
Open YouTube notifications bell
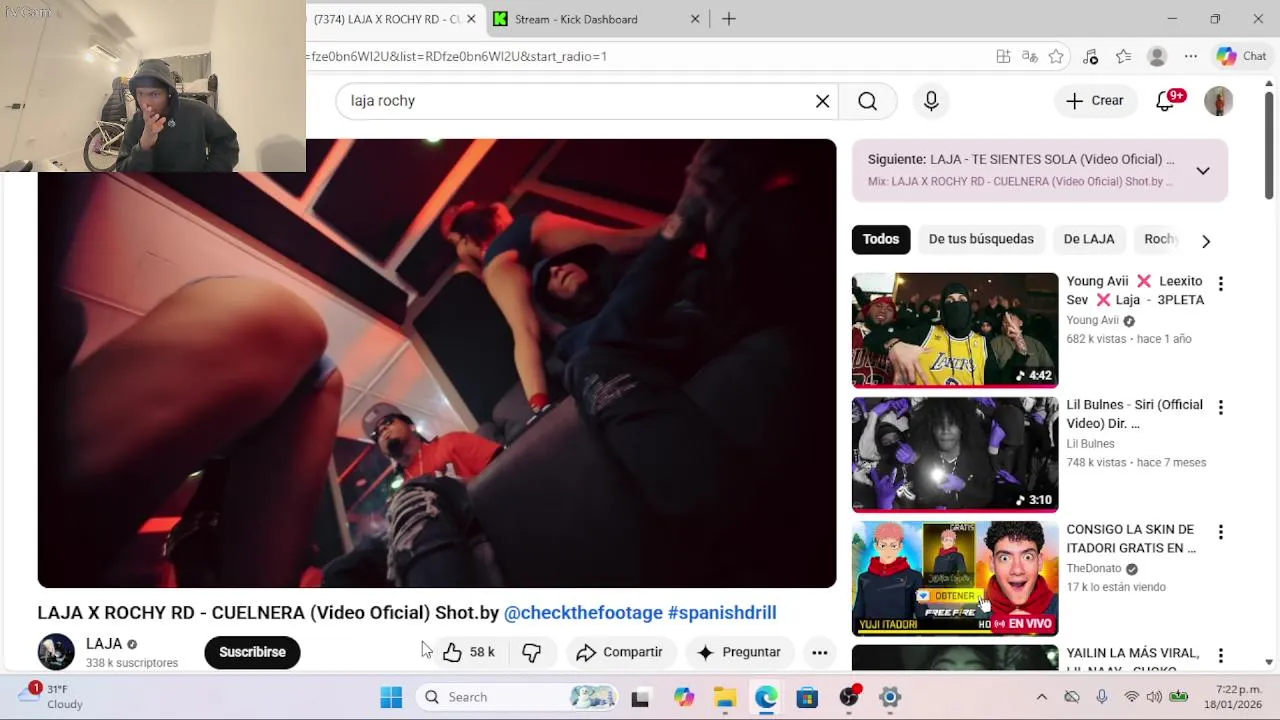1166,100
